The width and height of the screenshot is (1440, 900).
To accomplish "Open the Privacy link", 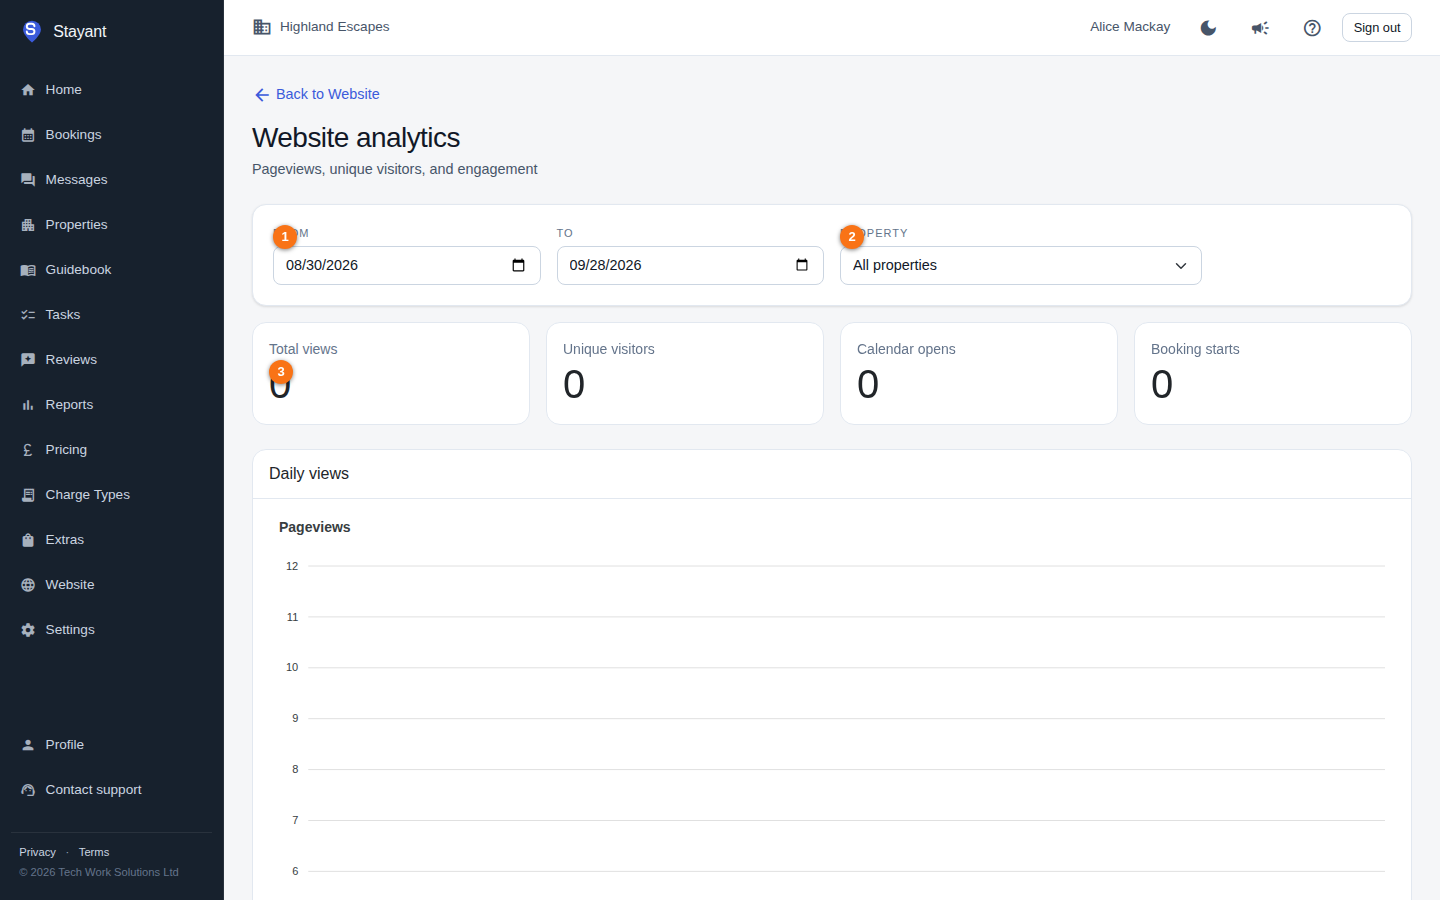I will 37,852.
